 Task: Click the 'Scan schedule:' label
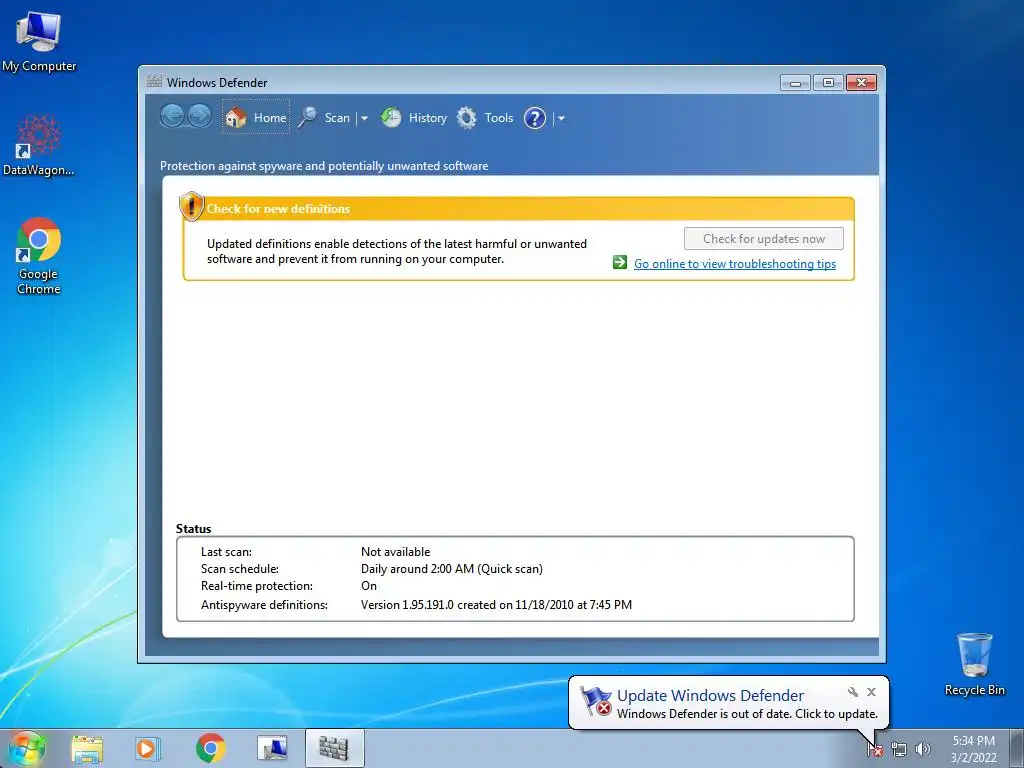click(x=240, y=569)
